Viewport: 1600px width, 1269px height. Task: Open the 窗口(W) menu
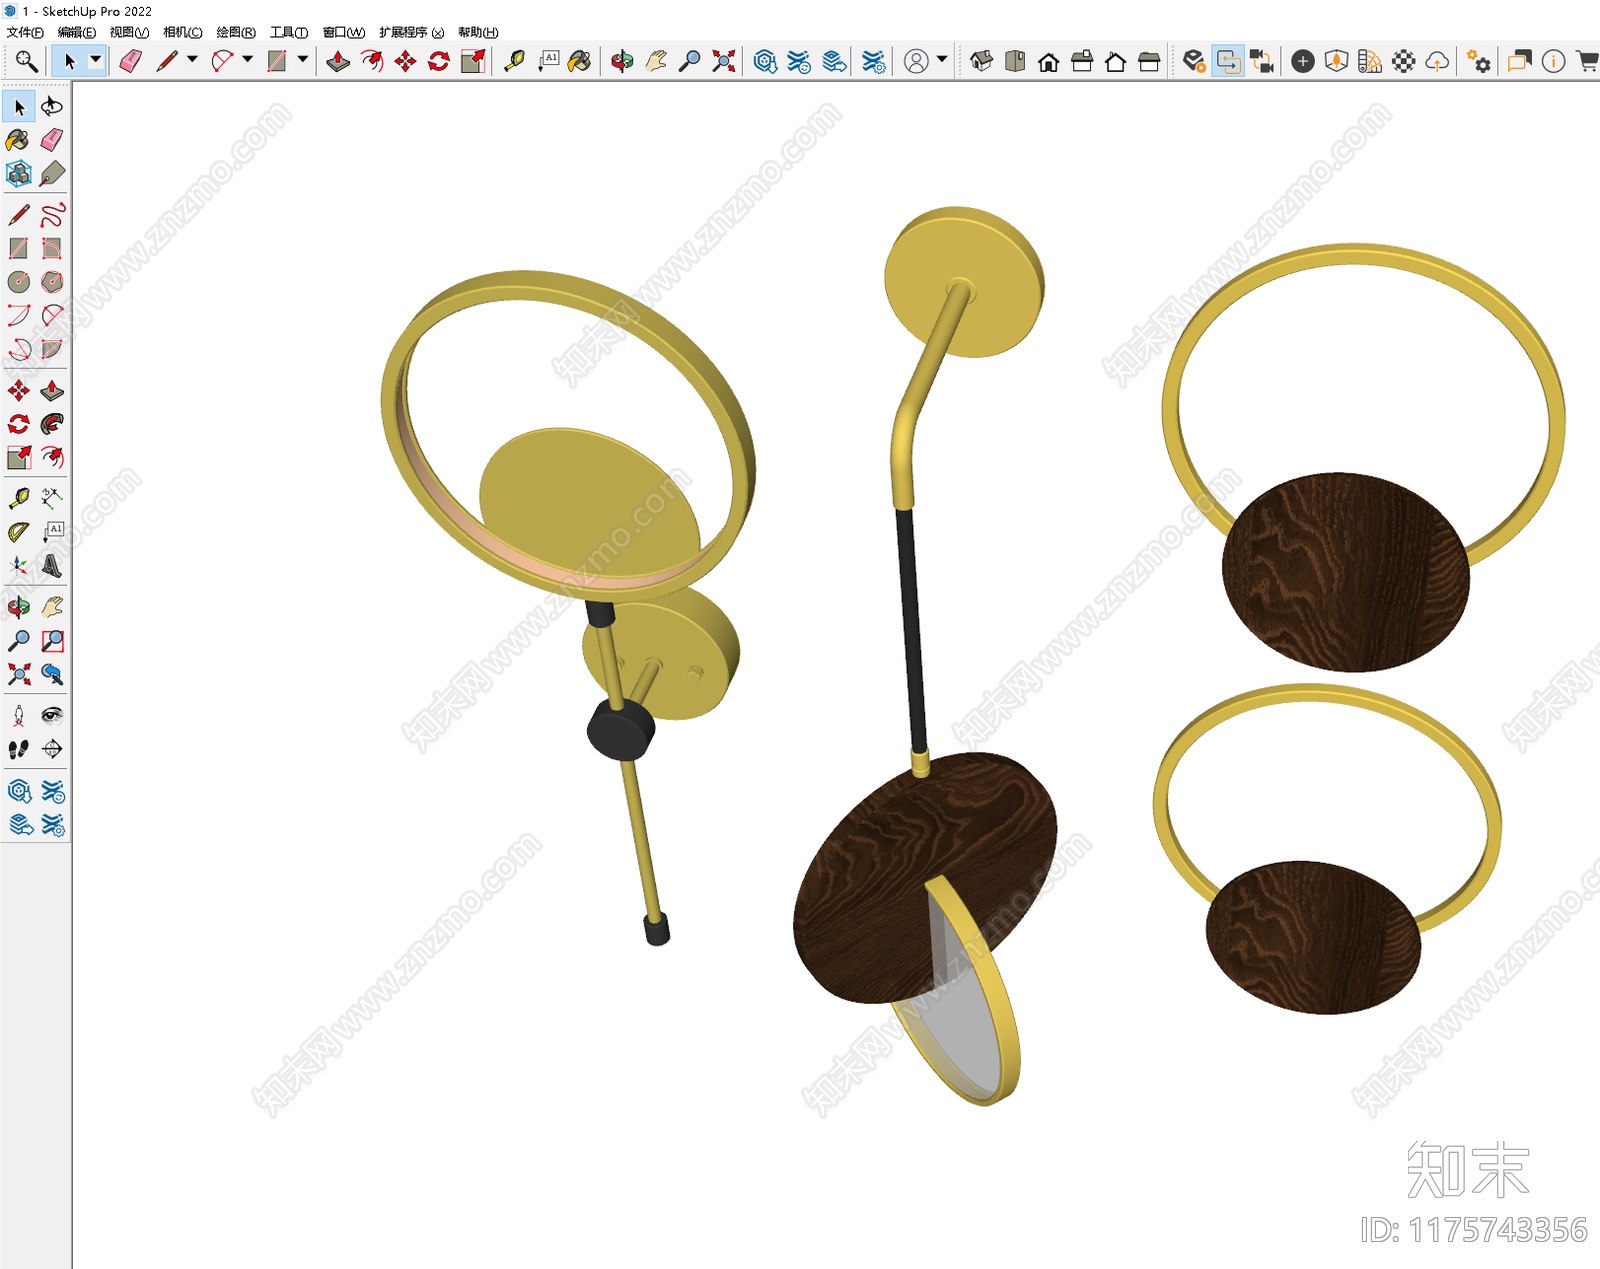click(344, 32)
